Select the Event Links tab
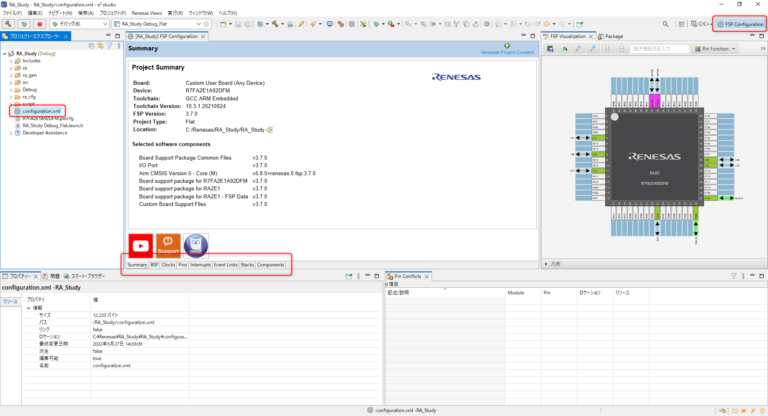The image size is (768, 416). pos(226,265)
